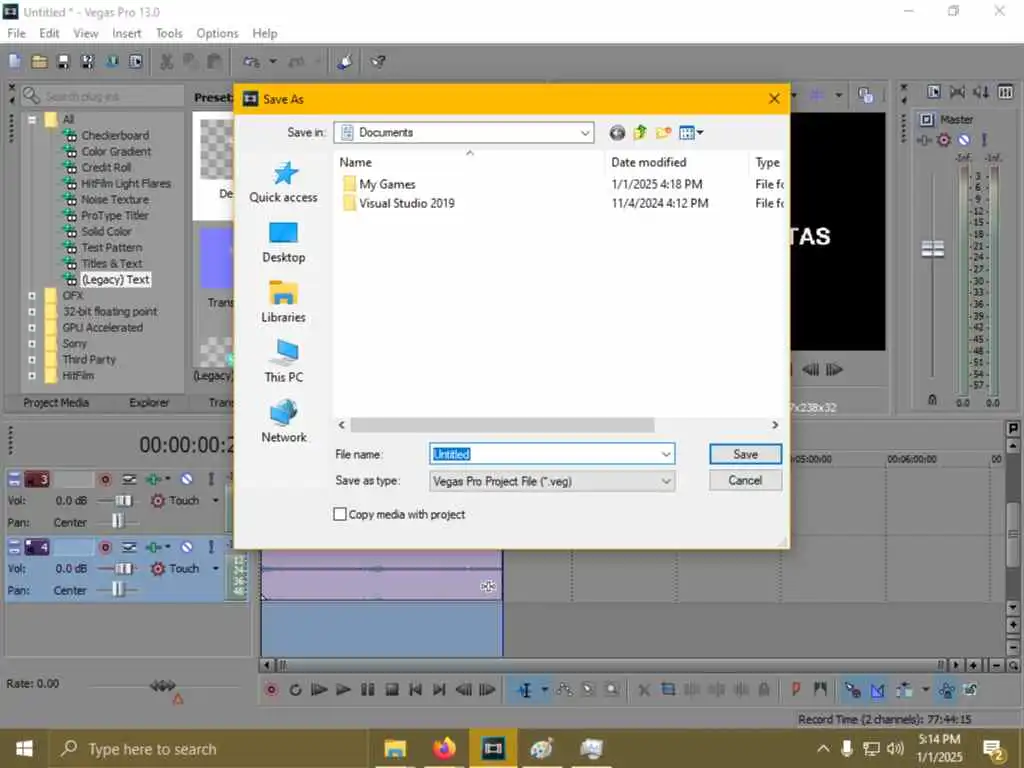
Task: Mute audio track 4
Action: pyautogui.click(x=187, y=547)
